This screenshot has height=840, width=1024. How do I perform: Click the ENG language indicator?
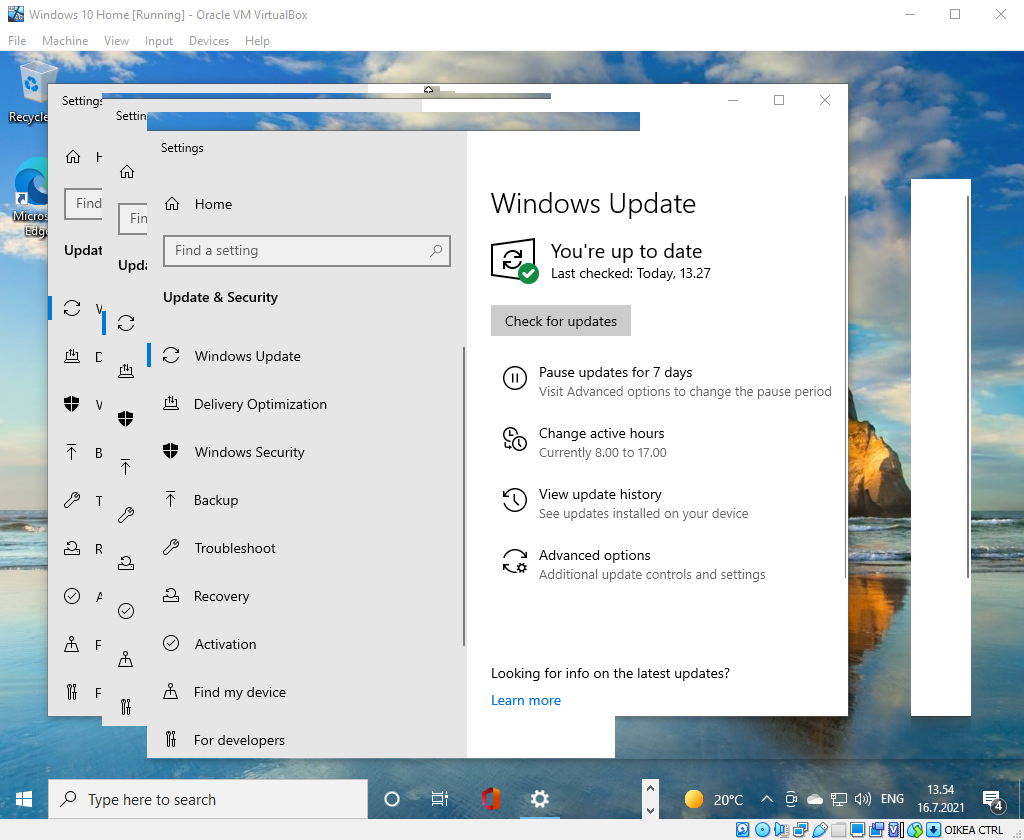(892, 799)
